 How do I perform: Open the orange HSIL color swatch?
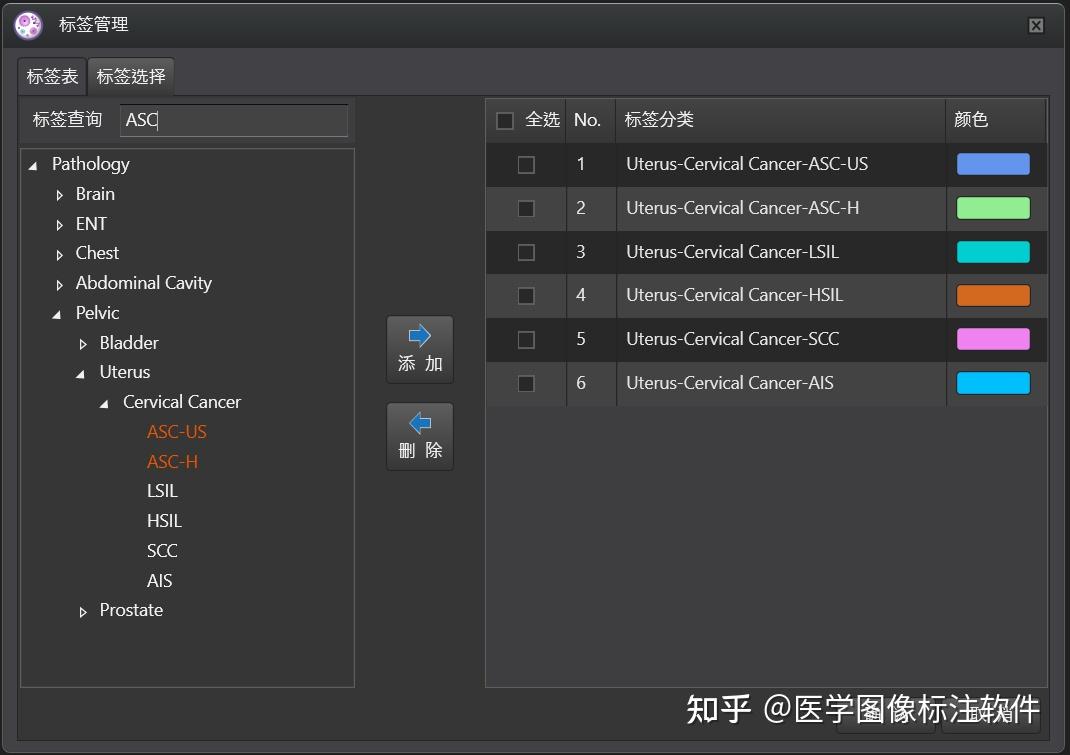click(992, 296)
